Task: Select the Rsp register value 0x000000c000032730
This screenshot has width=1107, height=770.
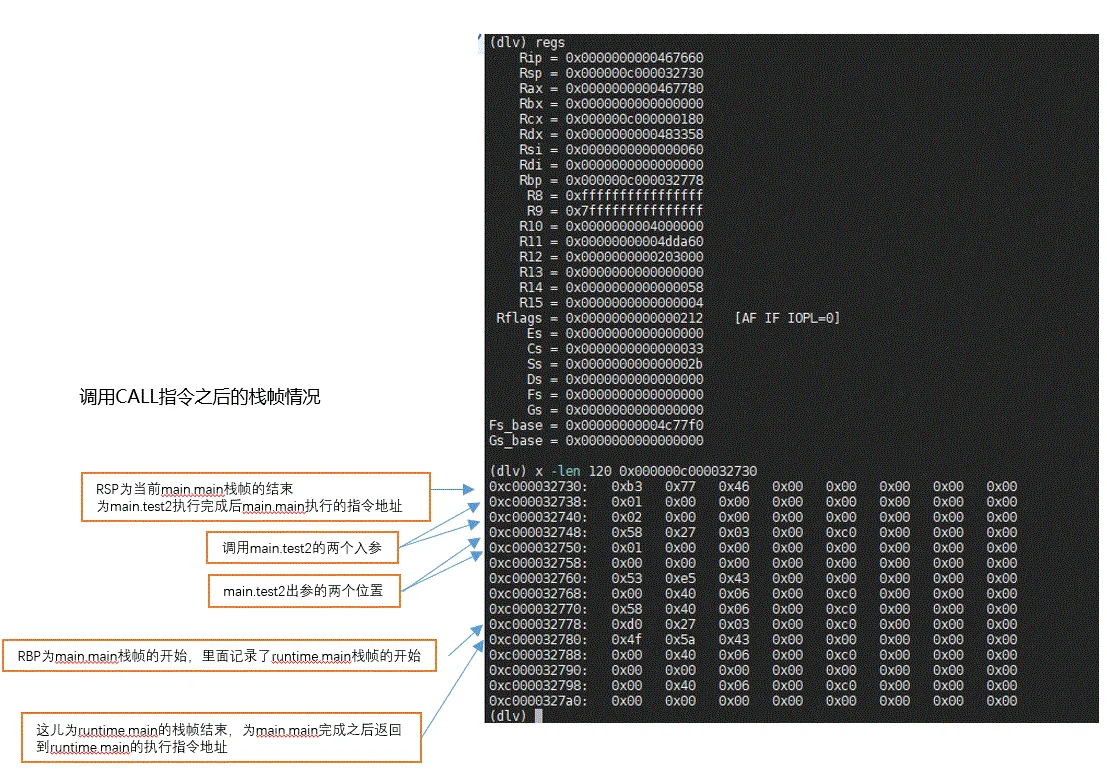Action: pyautogui.click(x=634, y=73)
